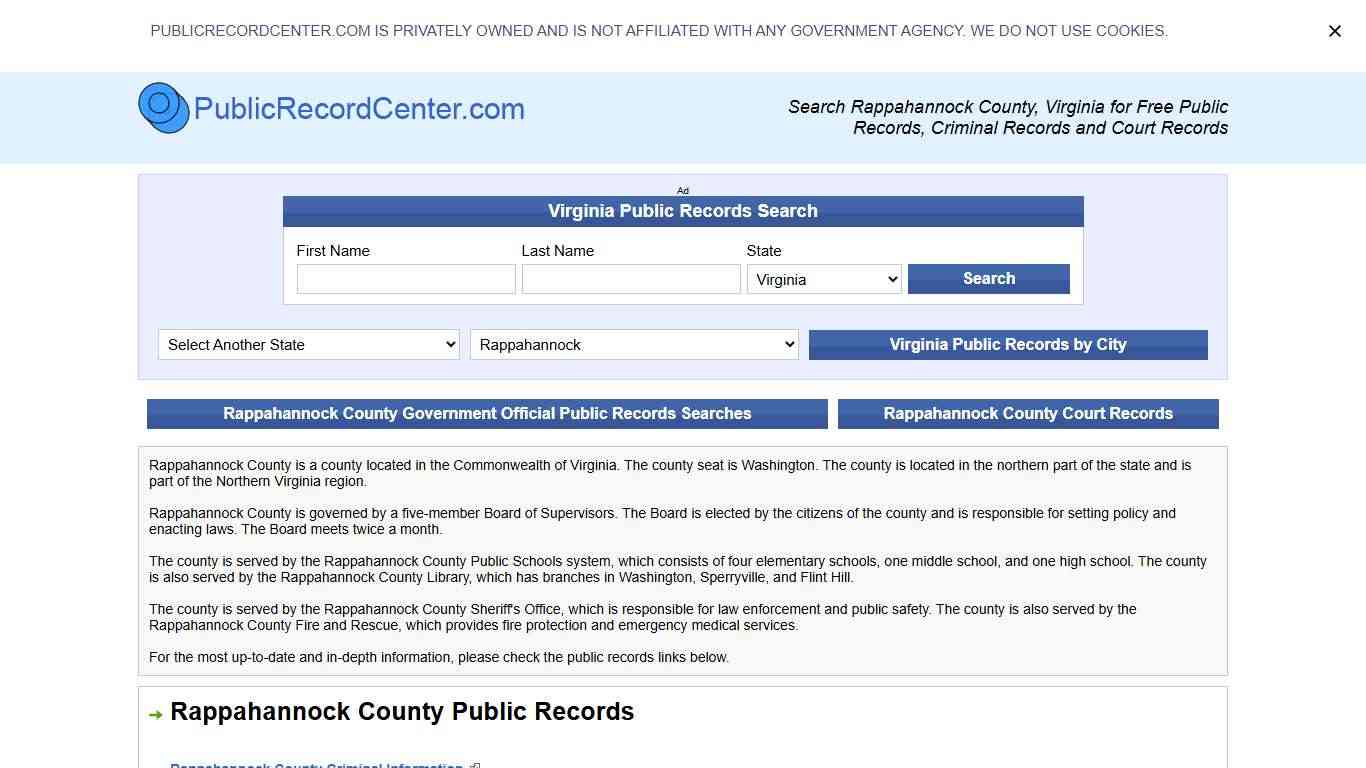Click the green arrow beside Rappahannock County Public Records
Image resolution: width=1366 pixels, height=768 pixels.
[156, 713]
